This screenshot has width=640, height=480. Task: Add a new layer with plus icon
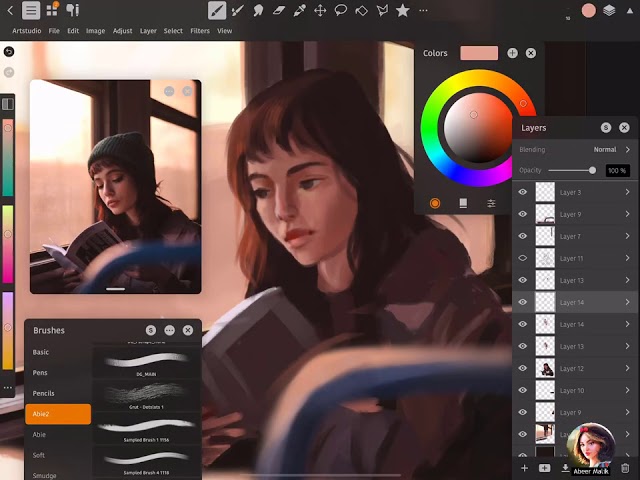coord(524,468)
